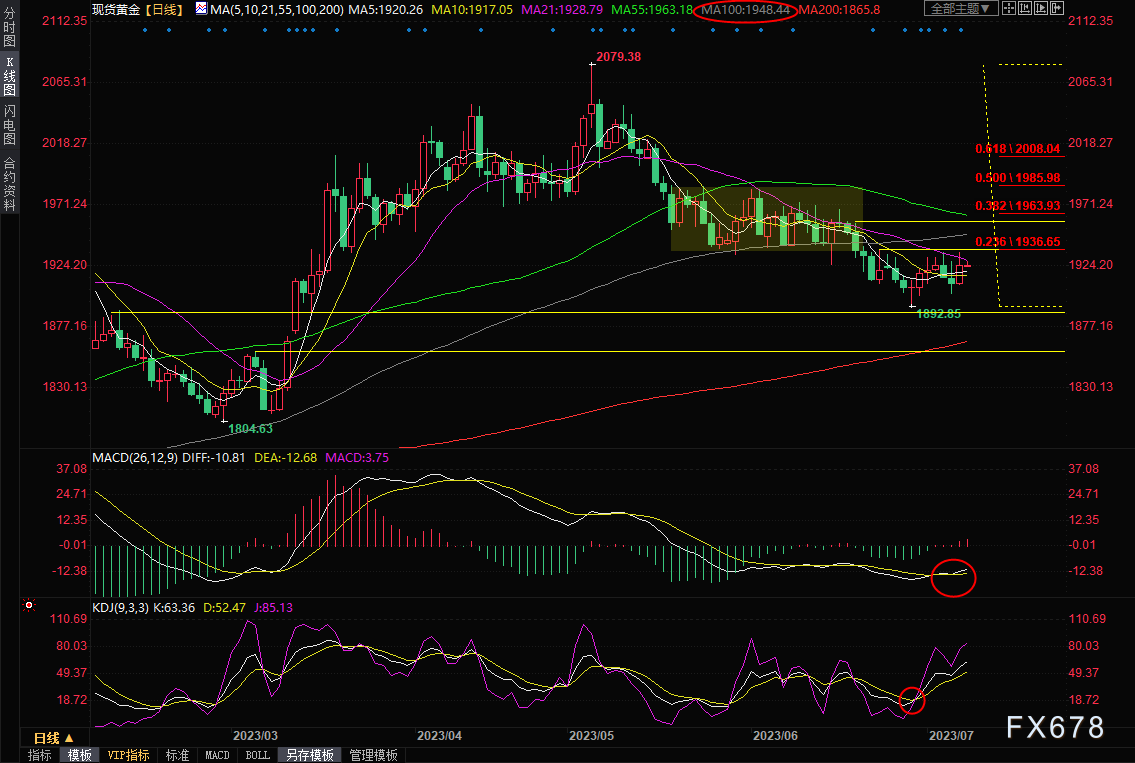The width and height of the screenshot is (1135, 763).
Task: Click the 0.236 \ 1936.65 Fibonacci level
Action: coord(1018,242)
